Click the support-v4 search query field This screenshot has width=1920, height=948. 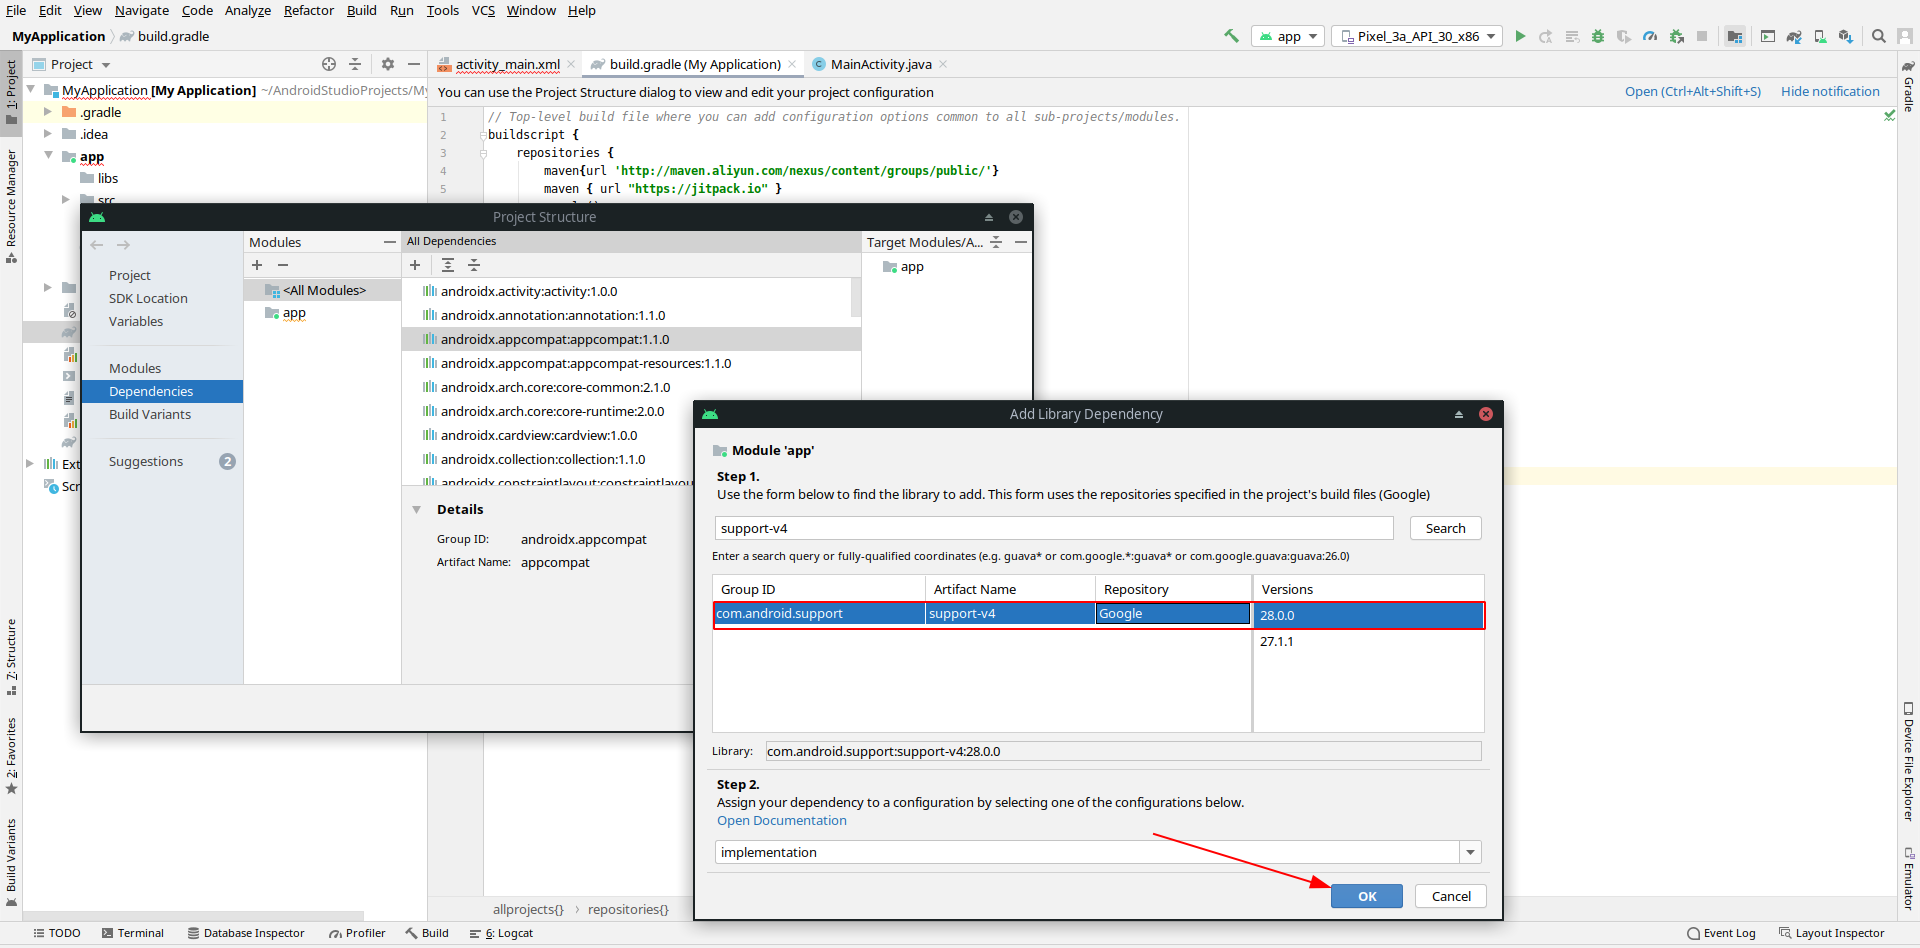coord(1054,528)
